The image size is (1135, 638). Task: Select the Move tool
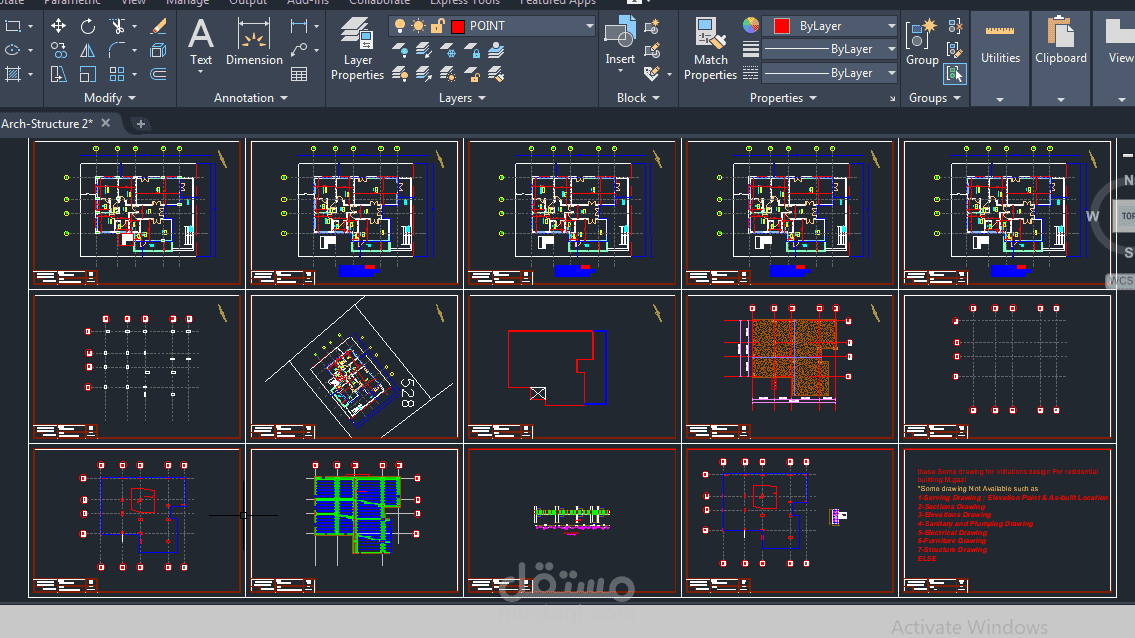59,26
